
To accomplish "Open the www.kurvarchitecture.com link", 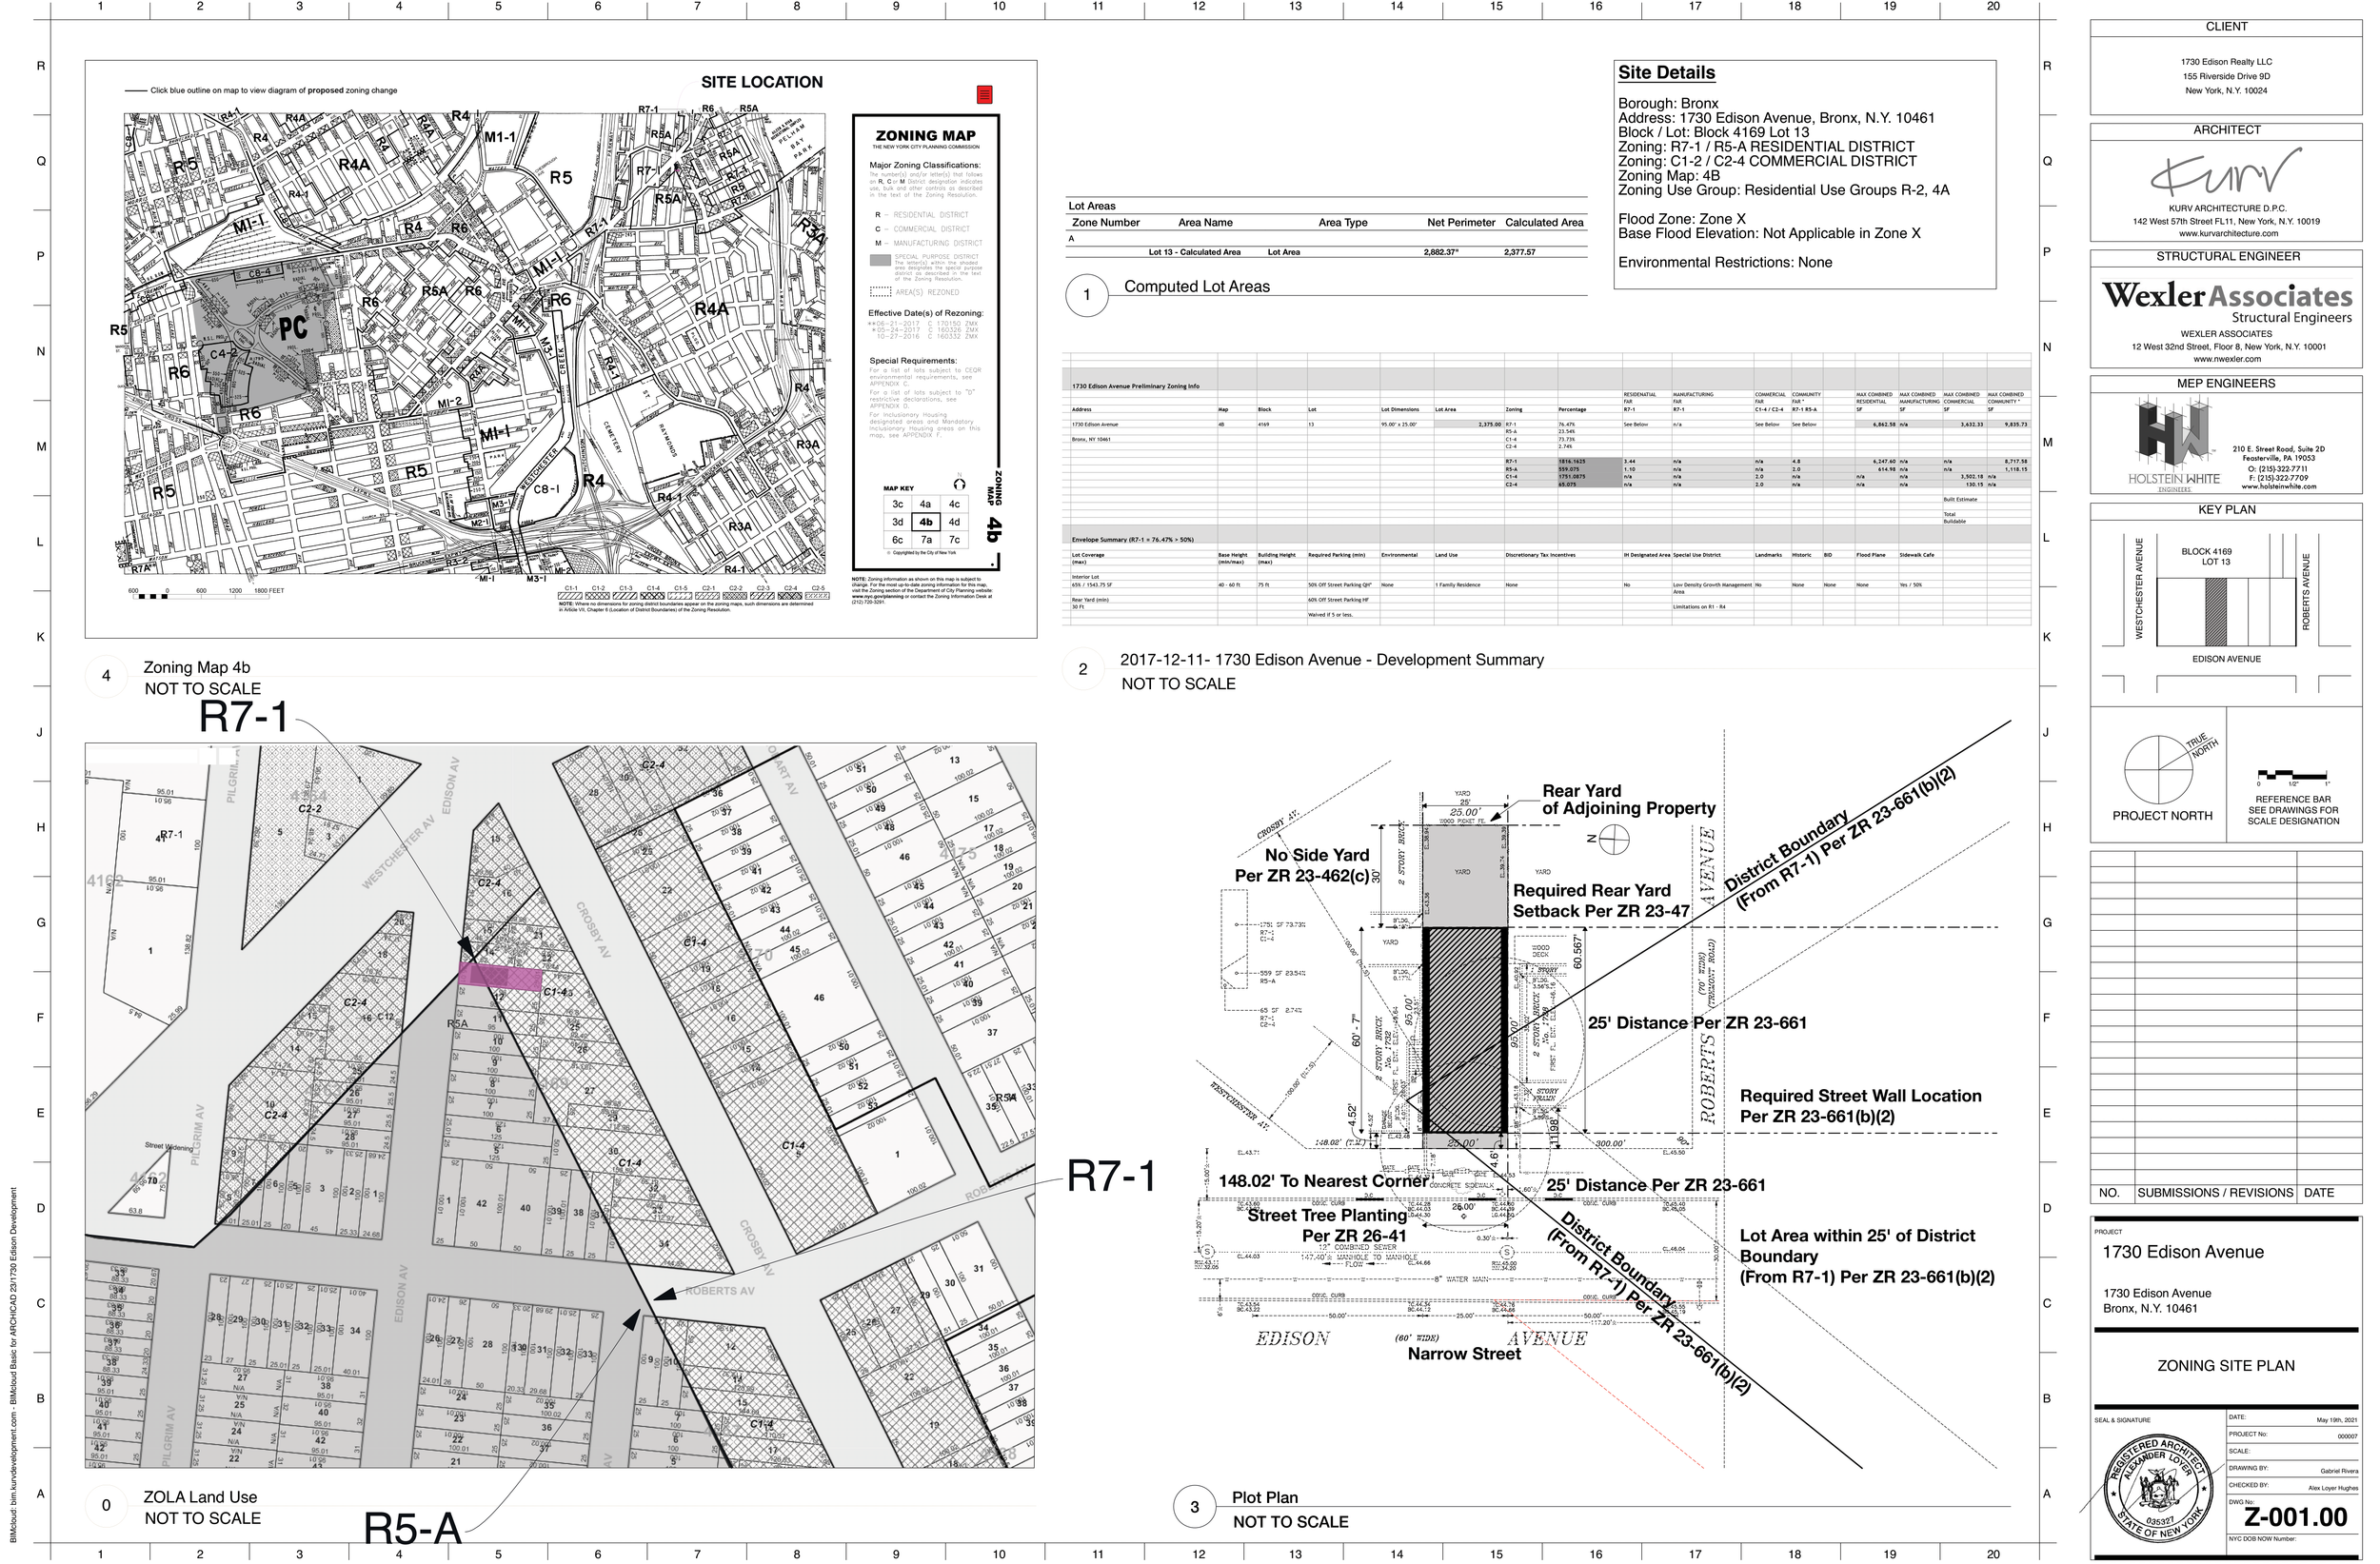I will [2228, 234].
